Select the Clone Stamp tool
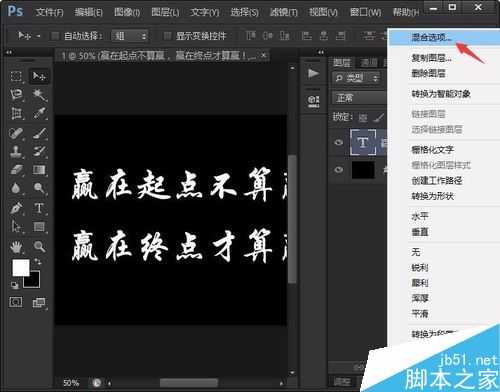500x392 pixels. tap(16, 151)
